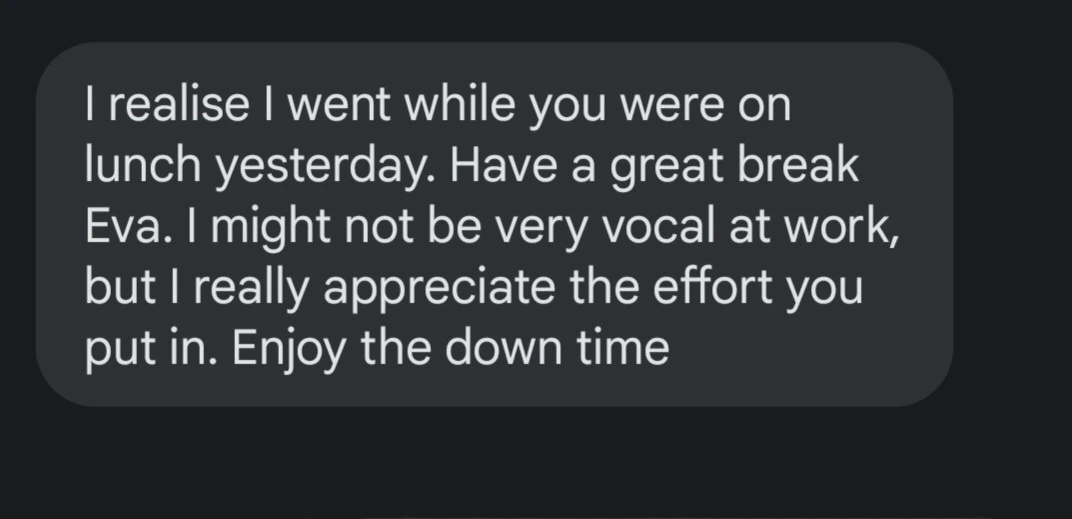Click the word "went" in the first line
The image size is (1072, 519).
(338, 106)
